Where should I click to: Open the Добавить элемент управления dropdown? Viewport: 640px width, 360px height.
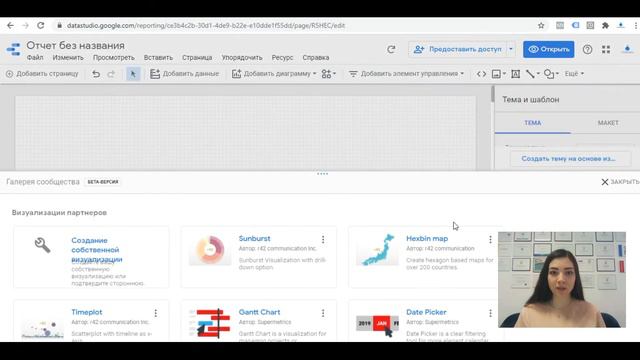pyautogui.click(x=407, y=74)
